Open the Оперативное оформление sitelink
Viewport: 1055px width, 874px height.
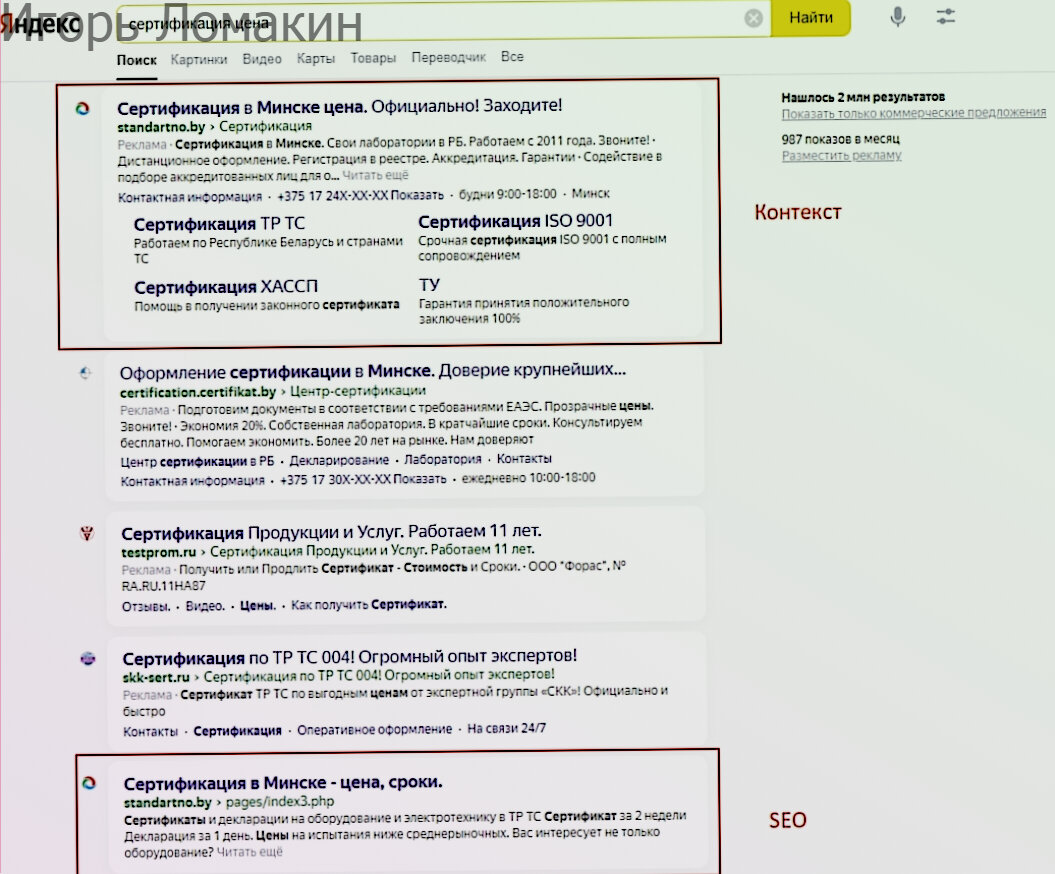pos(375,729)
